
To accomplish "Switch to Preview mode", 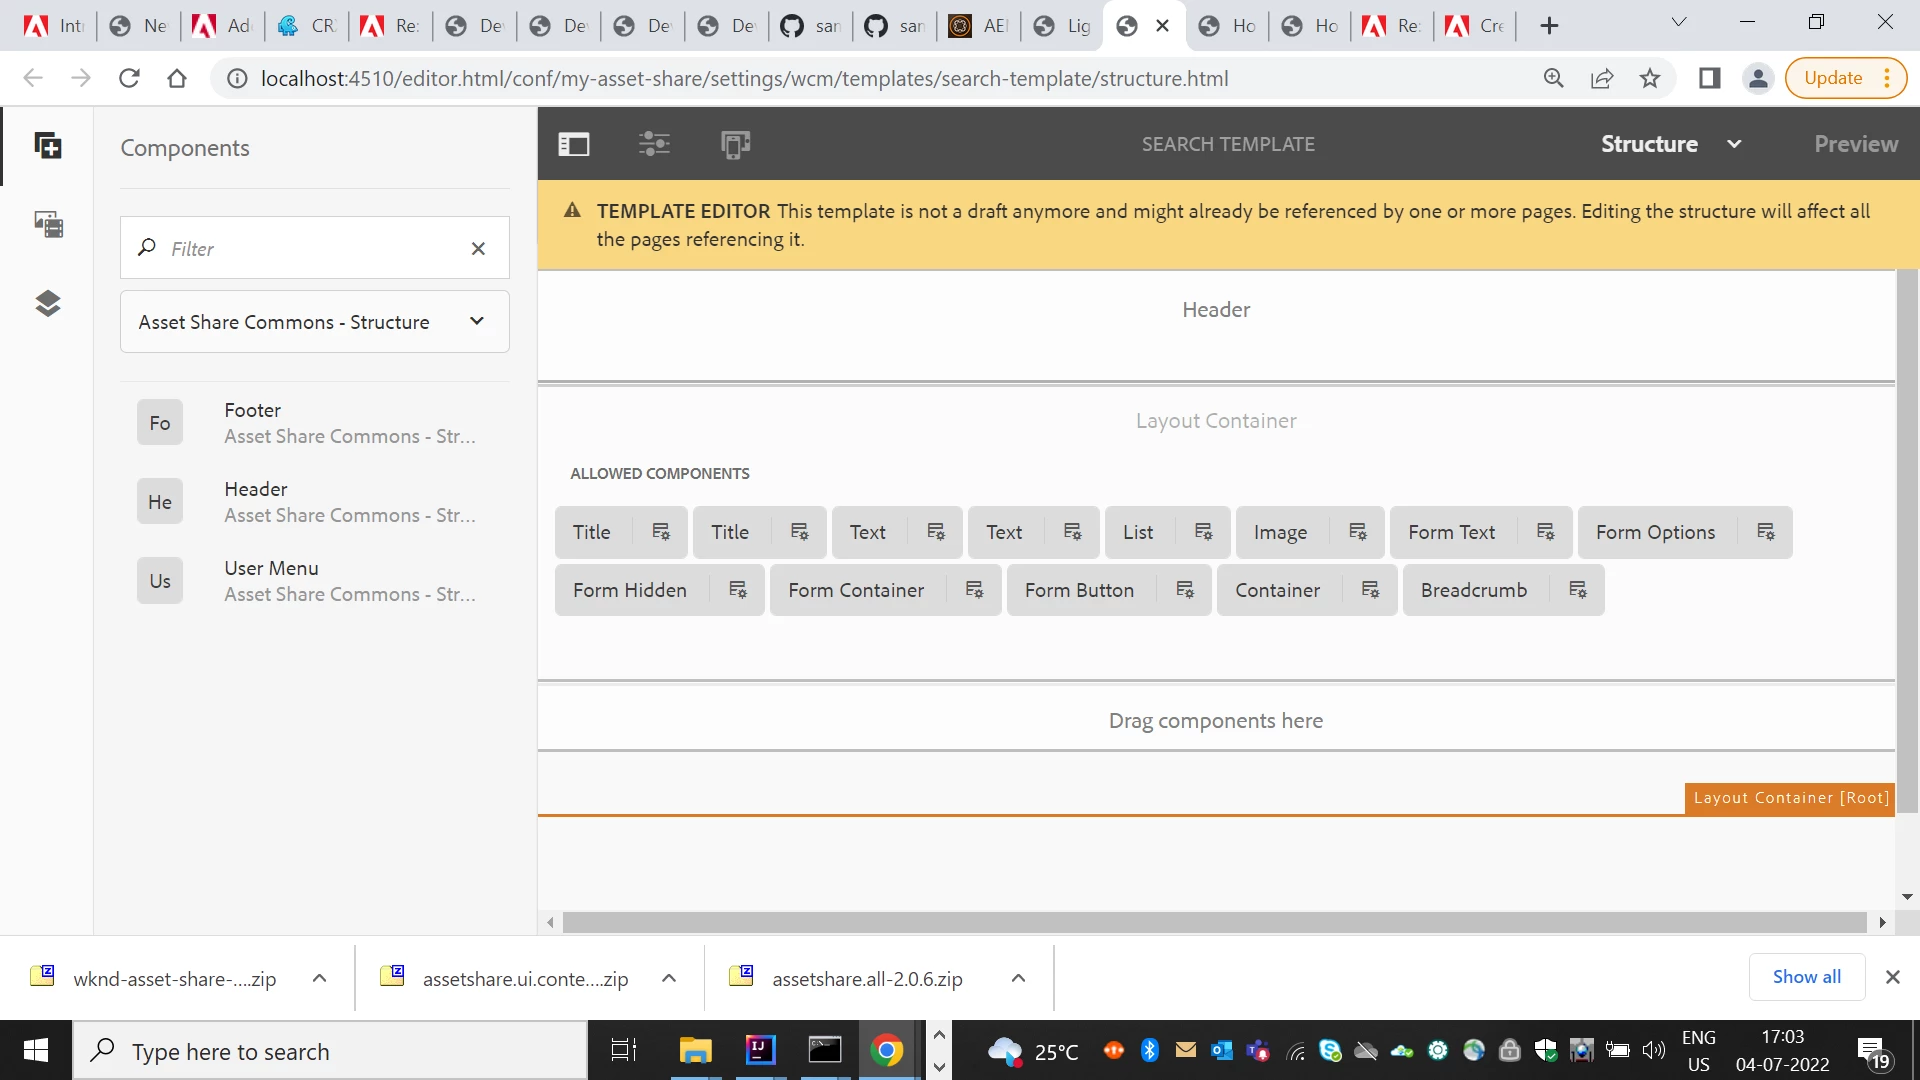I will (1856, 144).
